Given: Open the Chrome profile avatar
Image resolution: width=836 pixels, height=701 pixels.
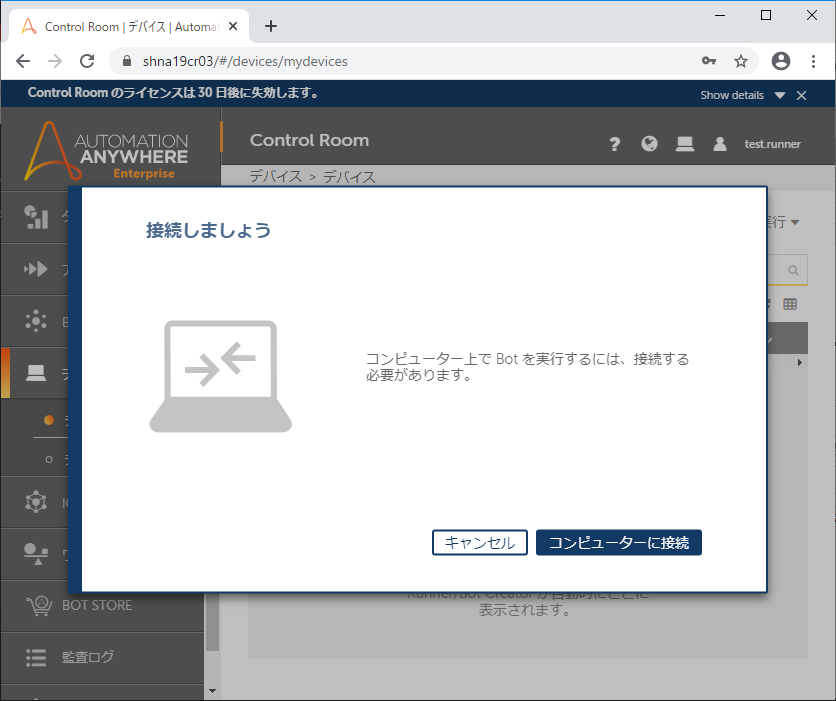Looking at the screenshot, I should [781, 61].
